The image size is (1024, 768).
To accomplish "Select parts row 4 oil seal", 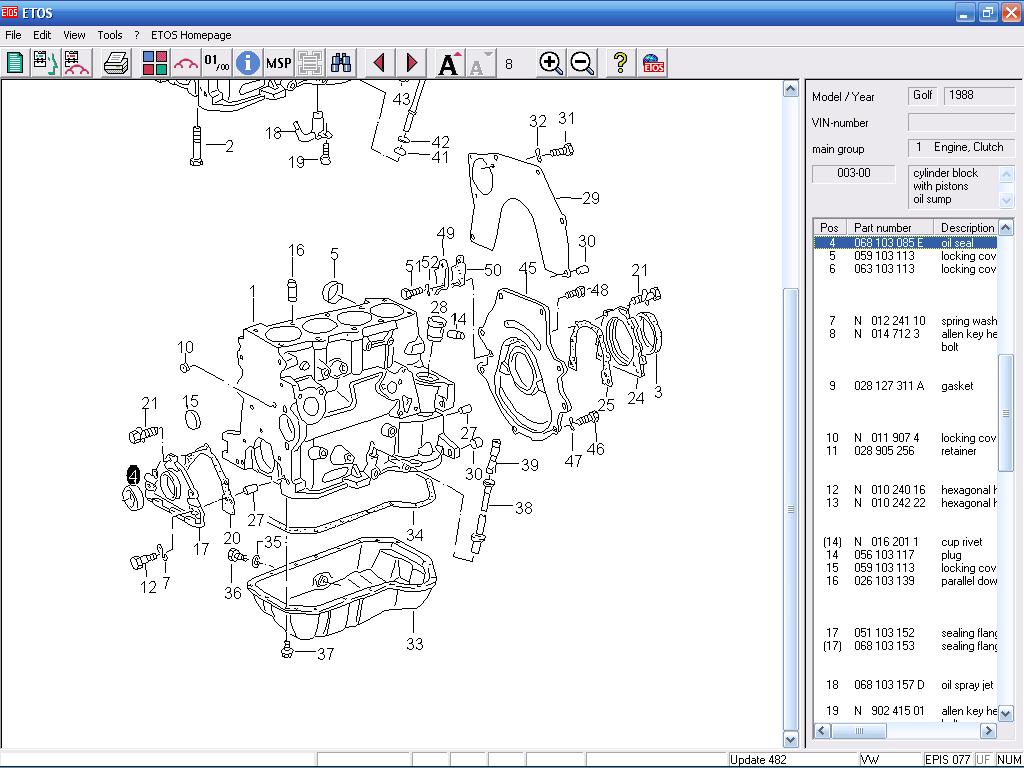I will (905, 243).
